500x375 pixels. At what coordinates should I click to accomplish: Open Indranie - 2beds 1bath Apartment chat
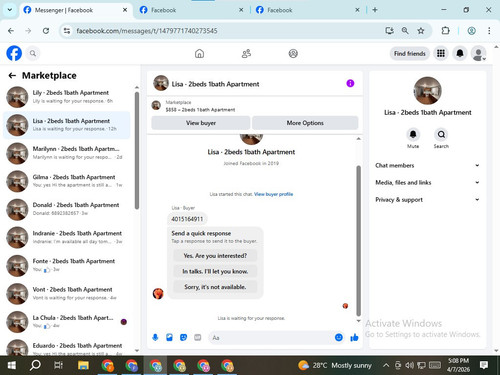67,237
